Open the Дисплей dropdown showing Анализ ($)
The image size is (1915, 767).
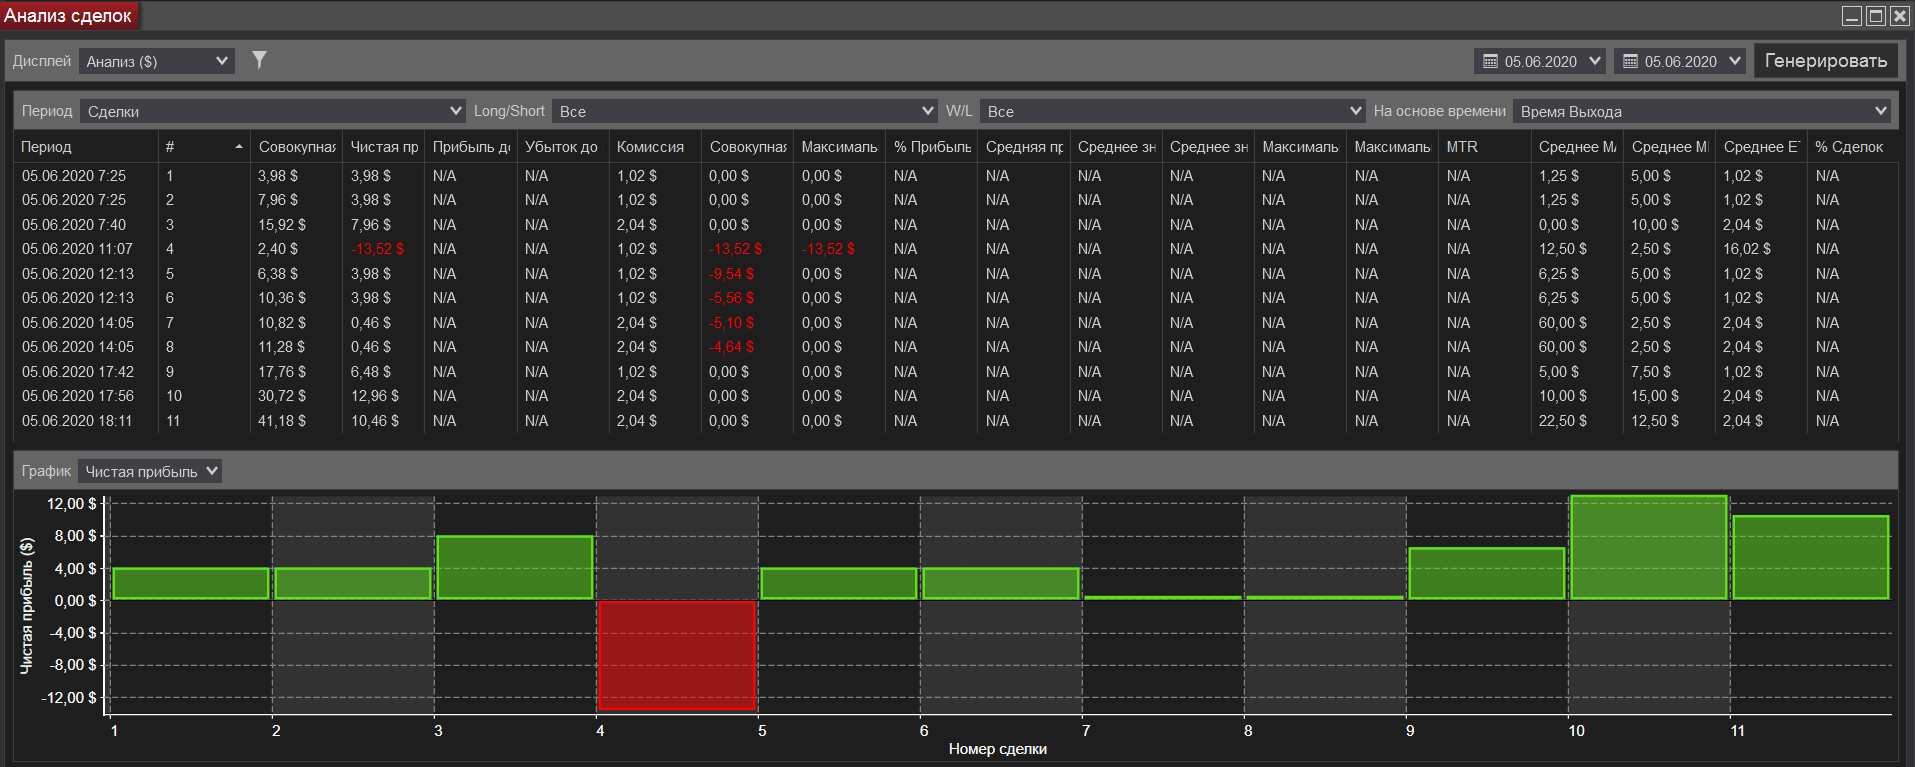pyautogui.click(x=157, y=61)
